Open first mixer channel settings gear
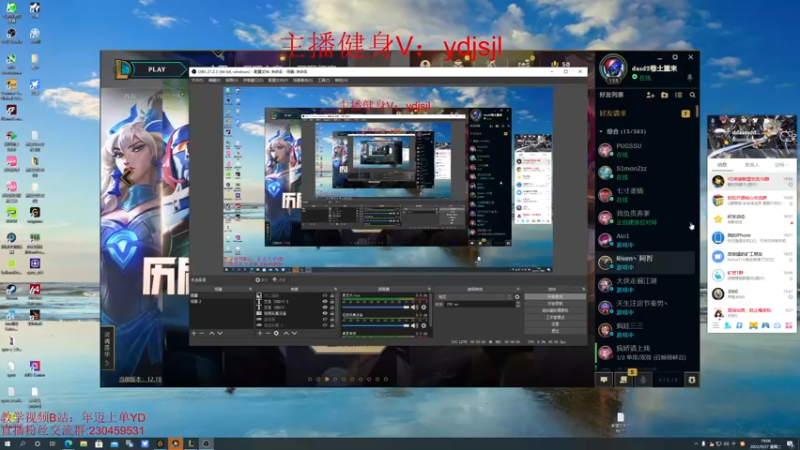This screenshot has width=800, height=450. 423,307
